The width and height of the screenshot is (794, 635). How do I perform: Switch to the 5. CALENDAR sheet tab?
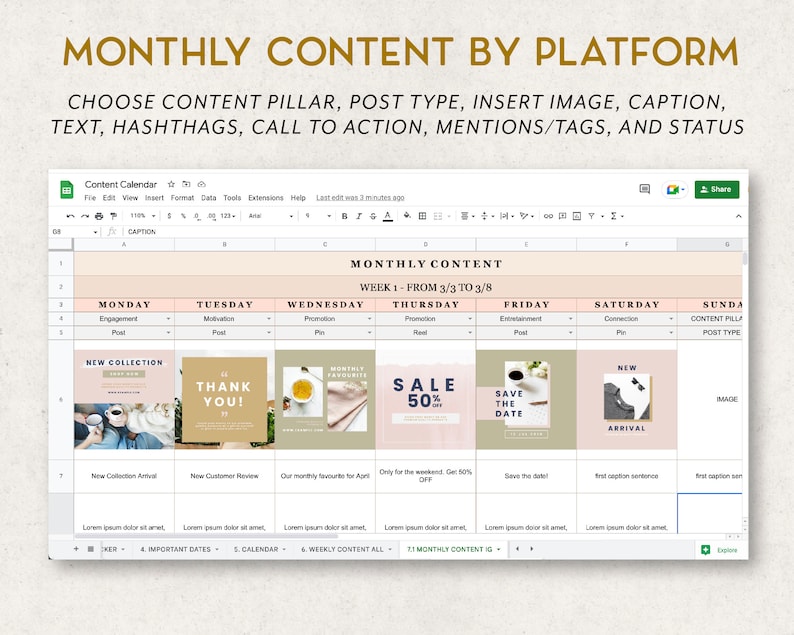pos(256,549)
